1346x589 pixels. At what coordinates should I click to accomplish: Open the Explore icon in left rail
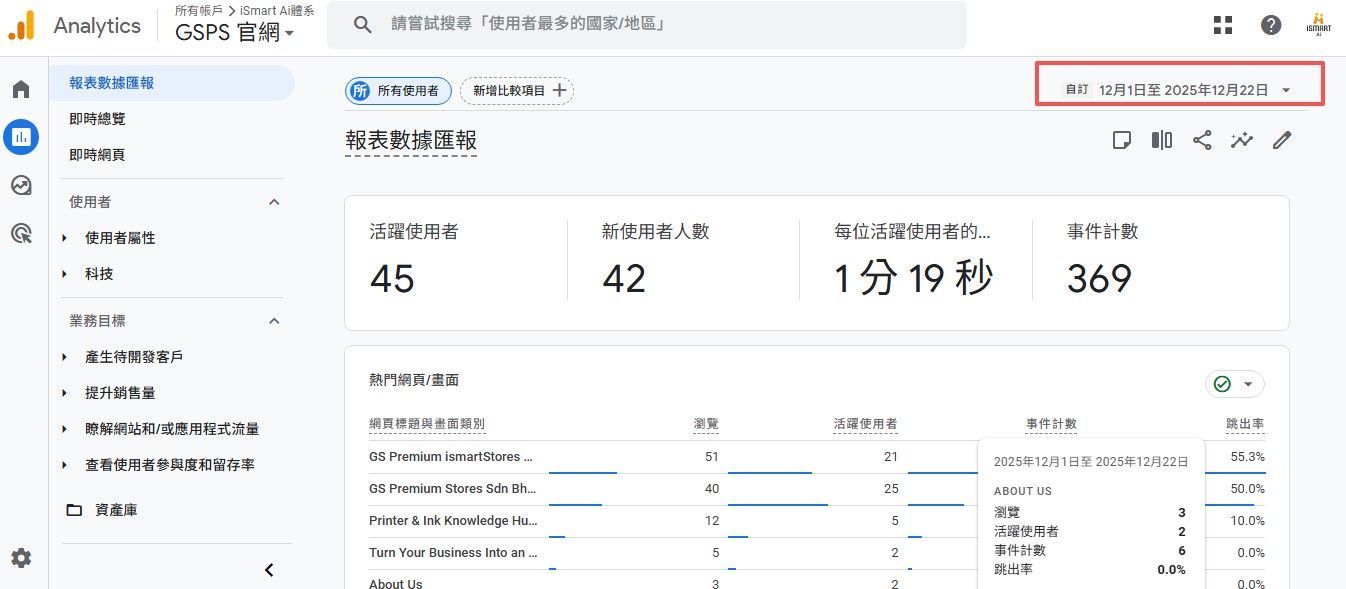pyautogui.click(x=21, y=185)
